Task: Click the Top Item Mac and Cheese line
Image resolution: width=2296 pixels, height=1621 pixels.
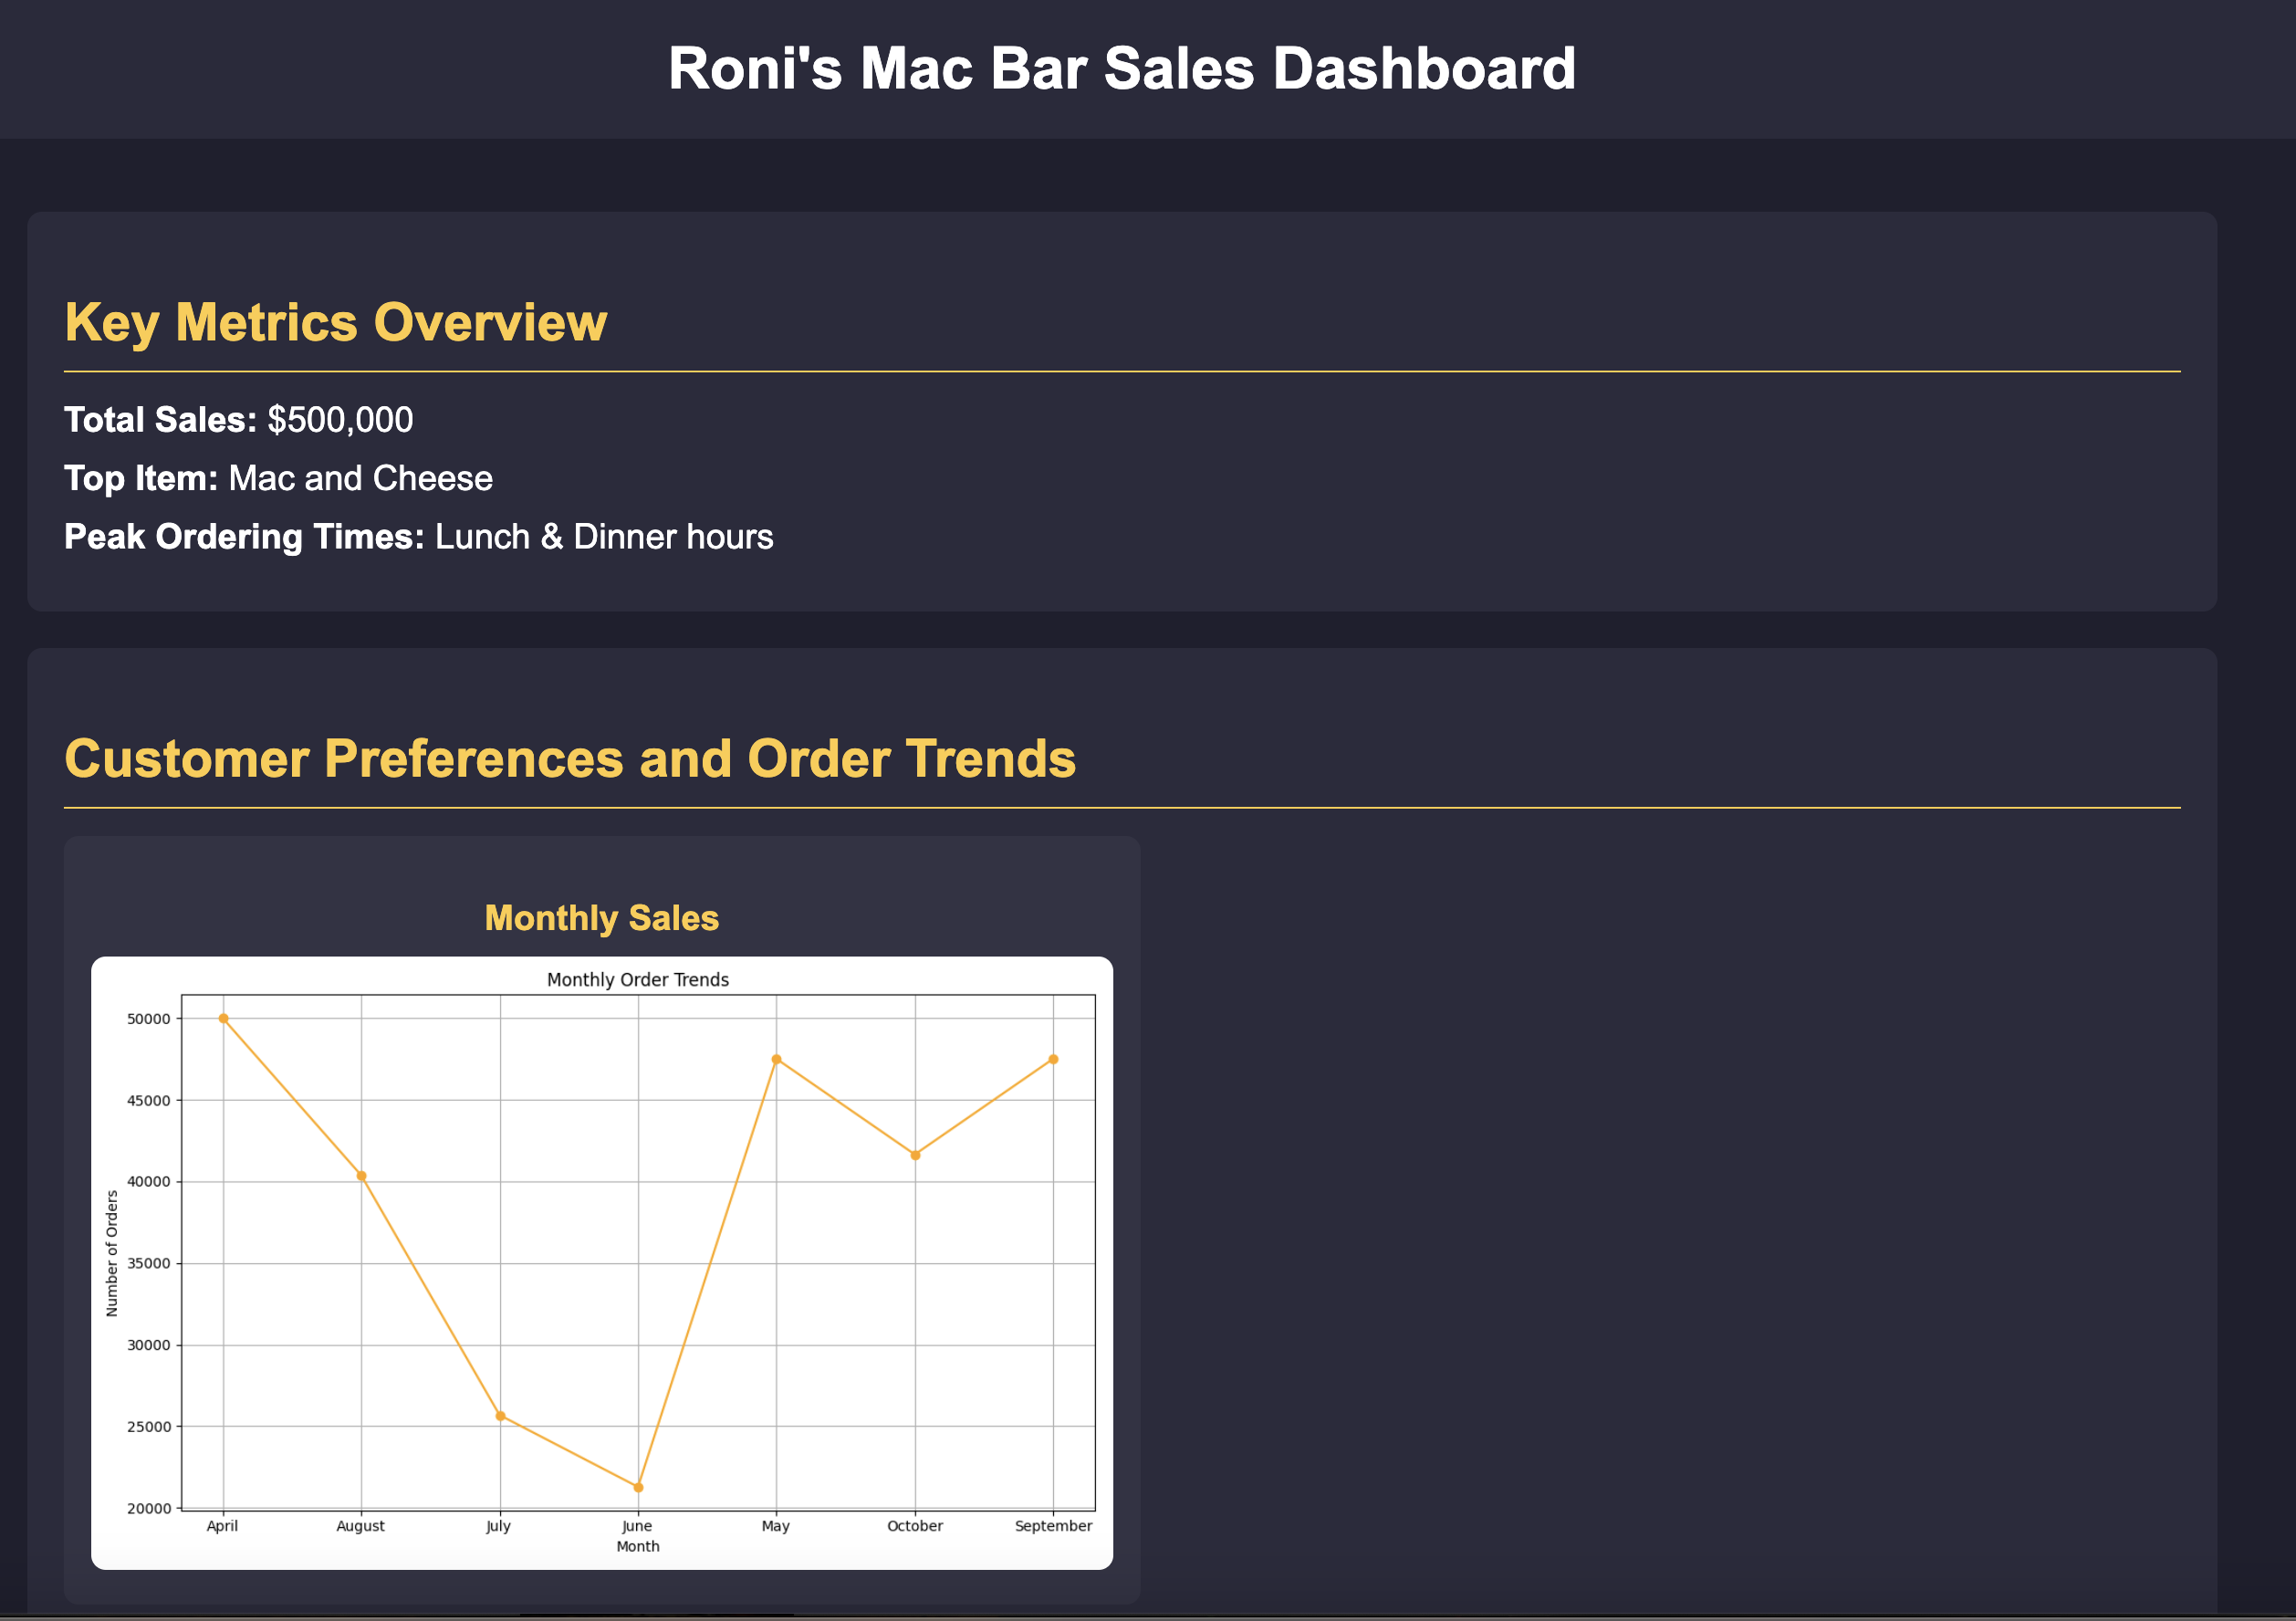Action: coord(278,478)
